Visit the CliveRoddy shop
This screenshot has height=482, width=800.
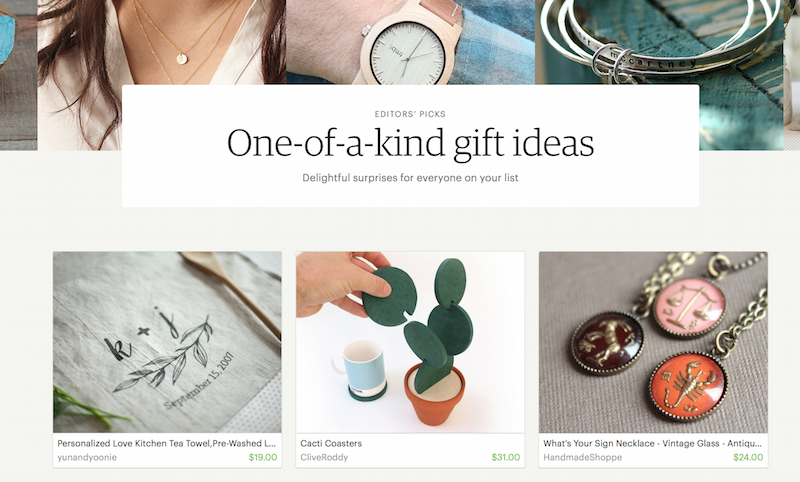pos(324,458)
